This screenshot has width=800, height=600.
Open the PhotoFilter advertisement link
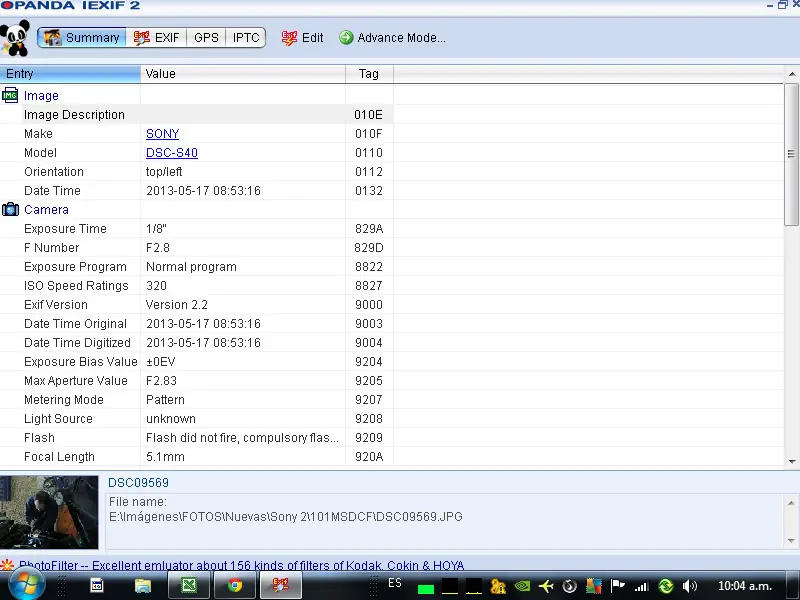242,565
